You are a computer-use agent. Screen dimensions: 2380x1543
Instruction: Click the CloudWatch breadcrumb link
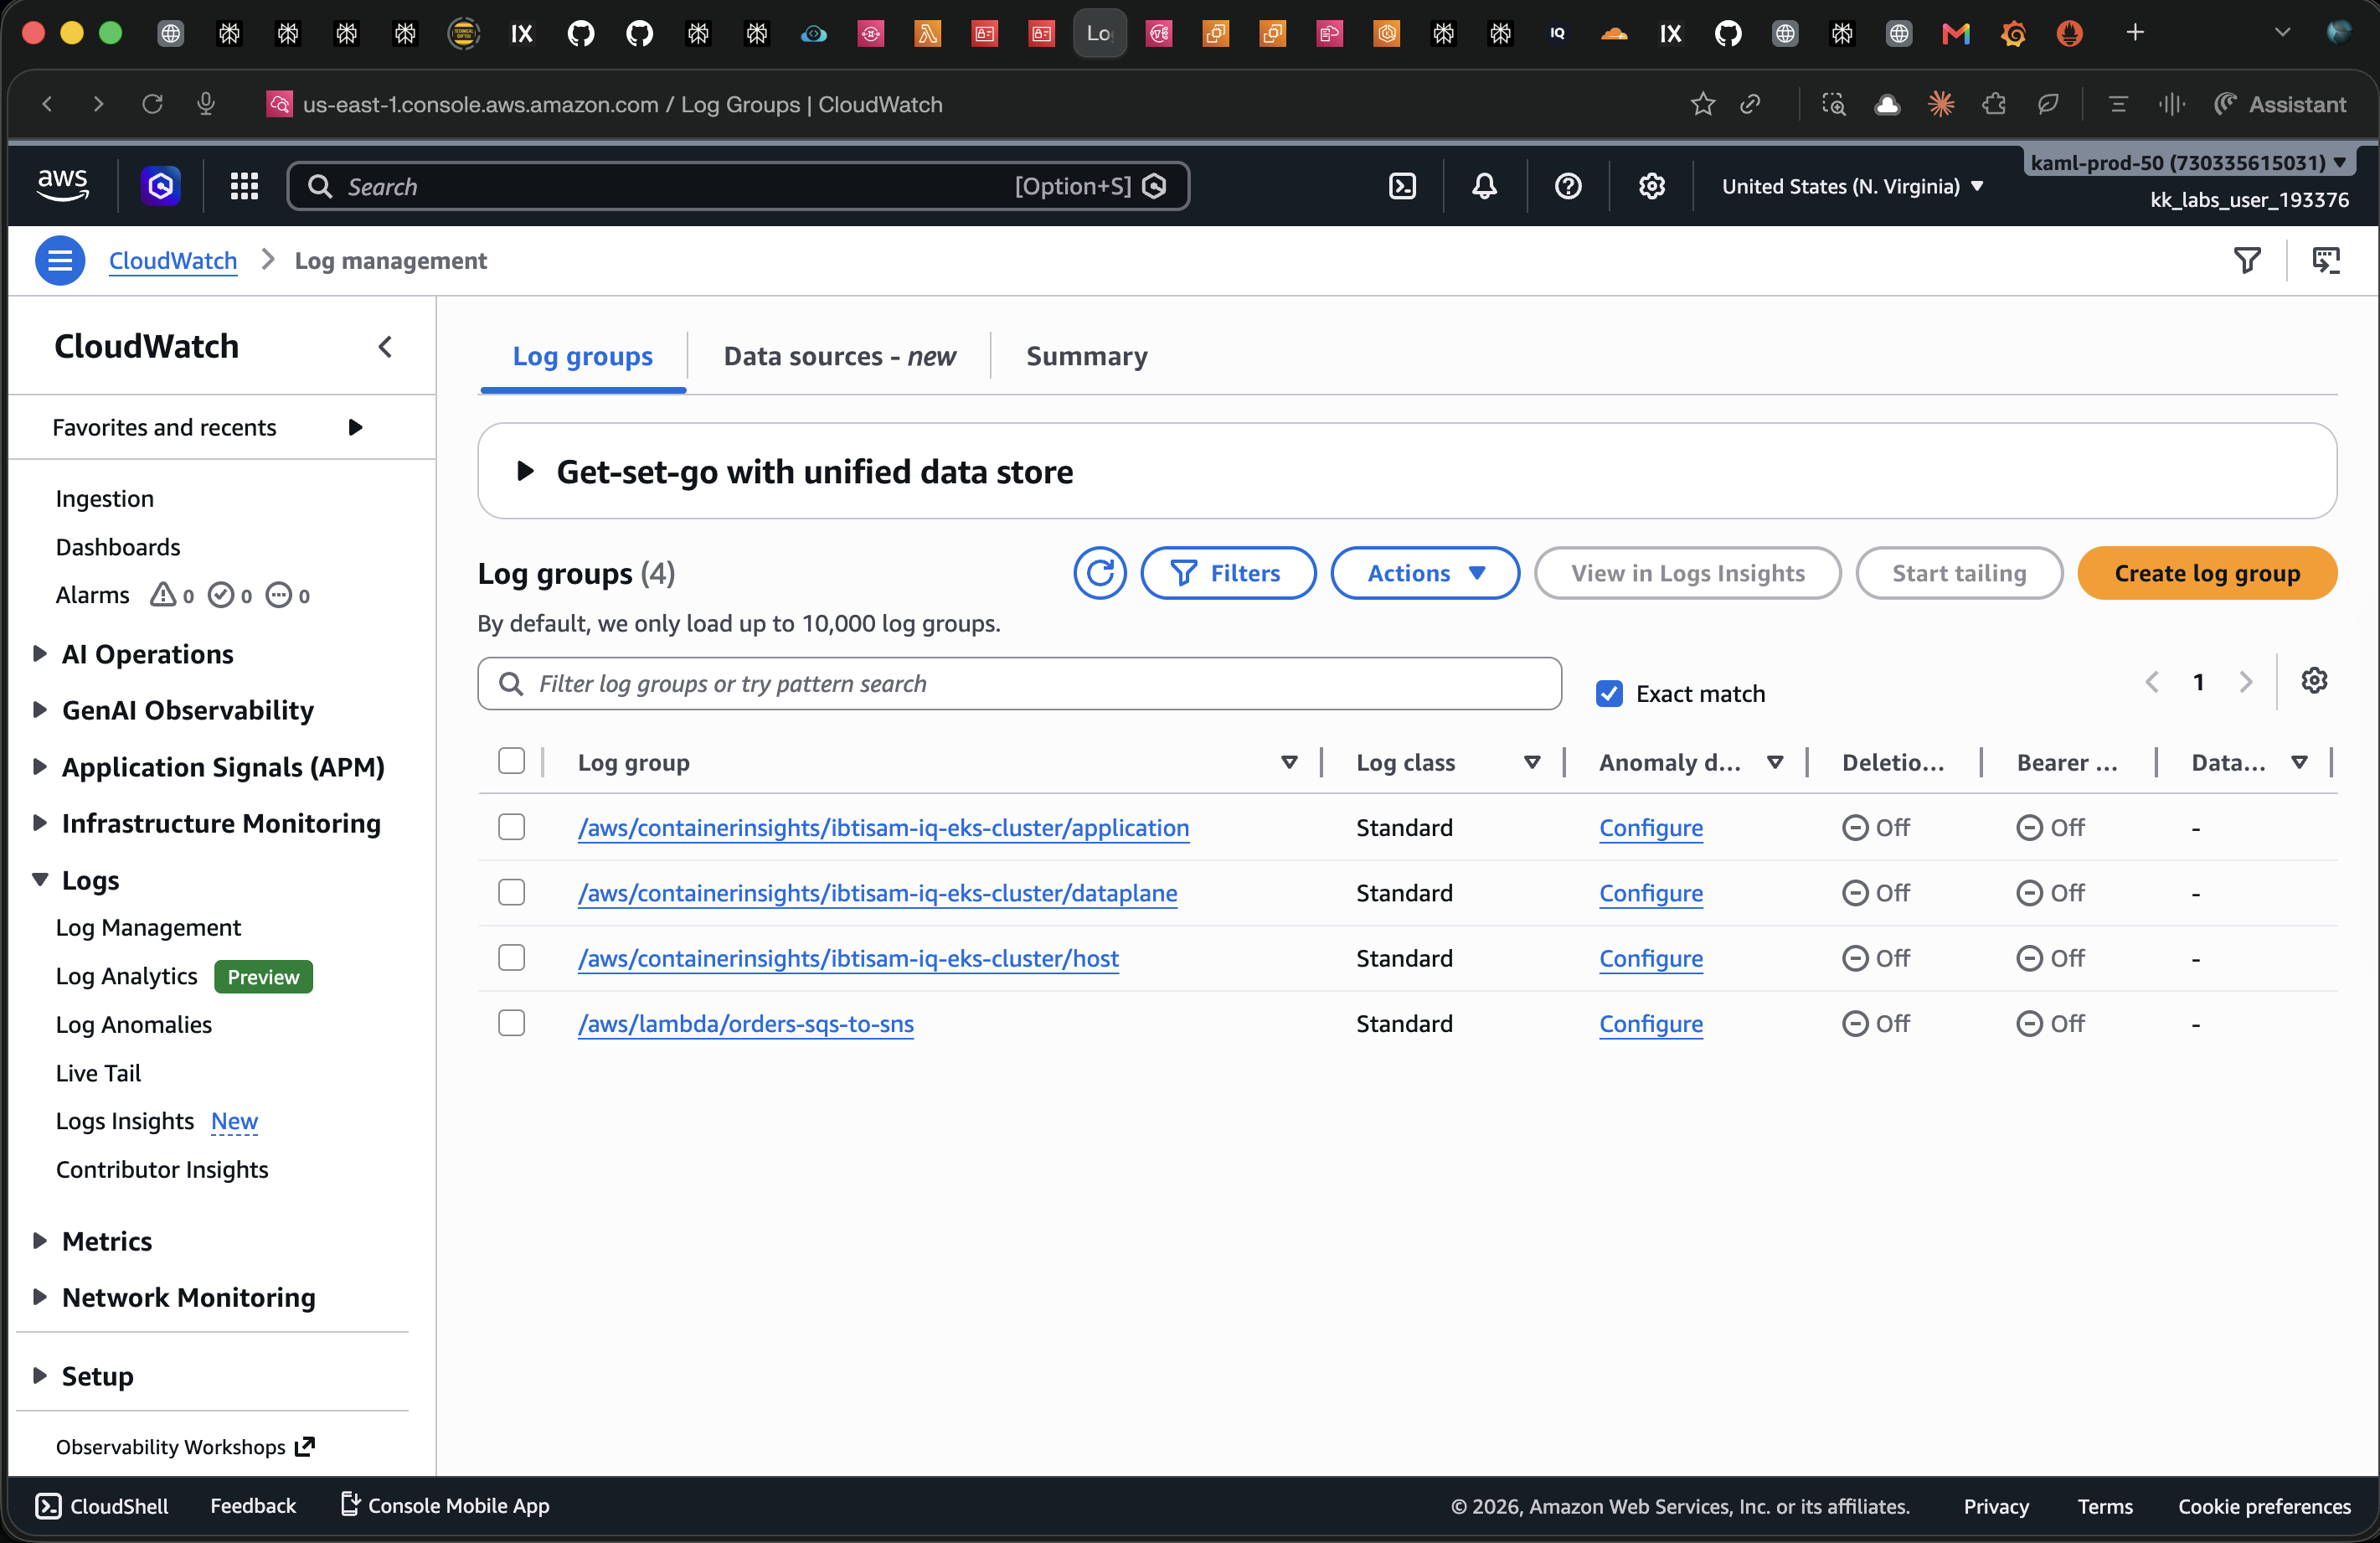[172, 260]
